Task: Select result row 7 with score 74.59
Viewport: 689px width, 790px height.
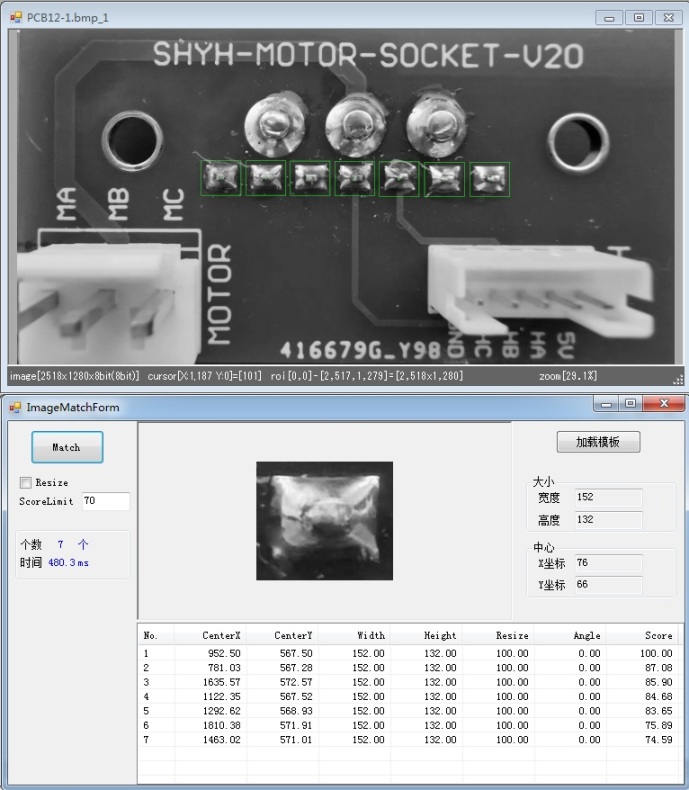Action: (400, 739)
